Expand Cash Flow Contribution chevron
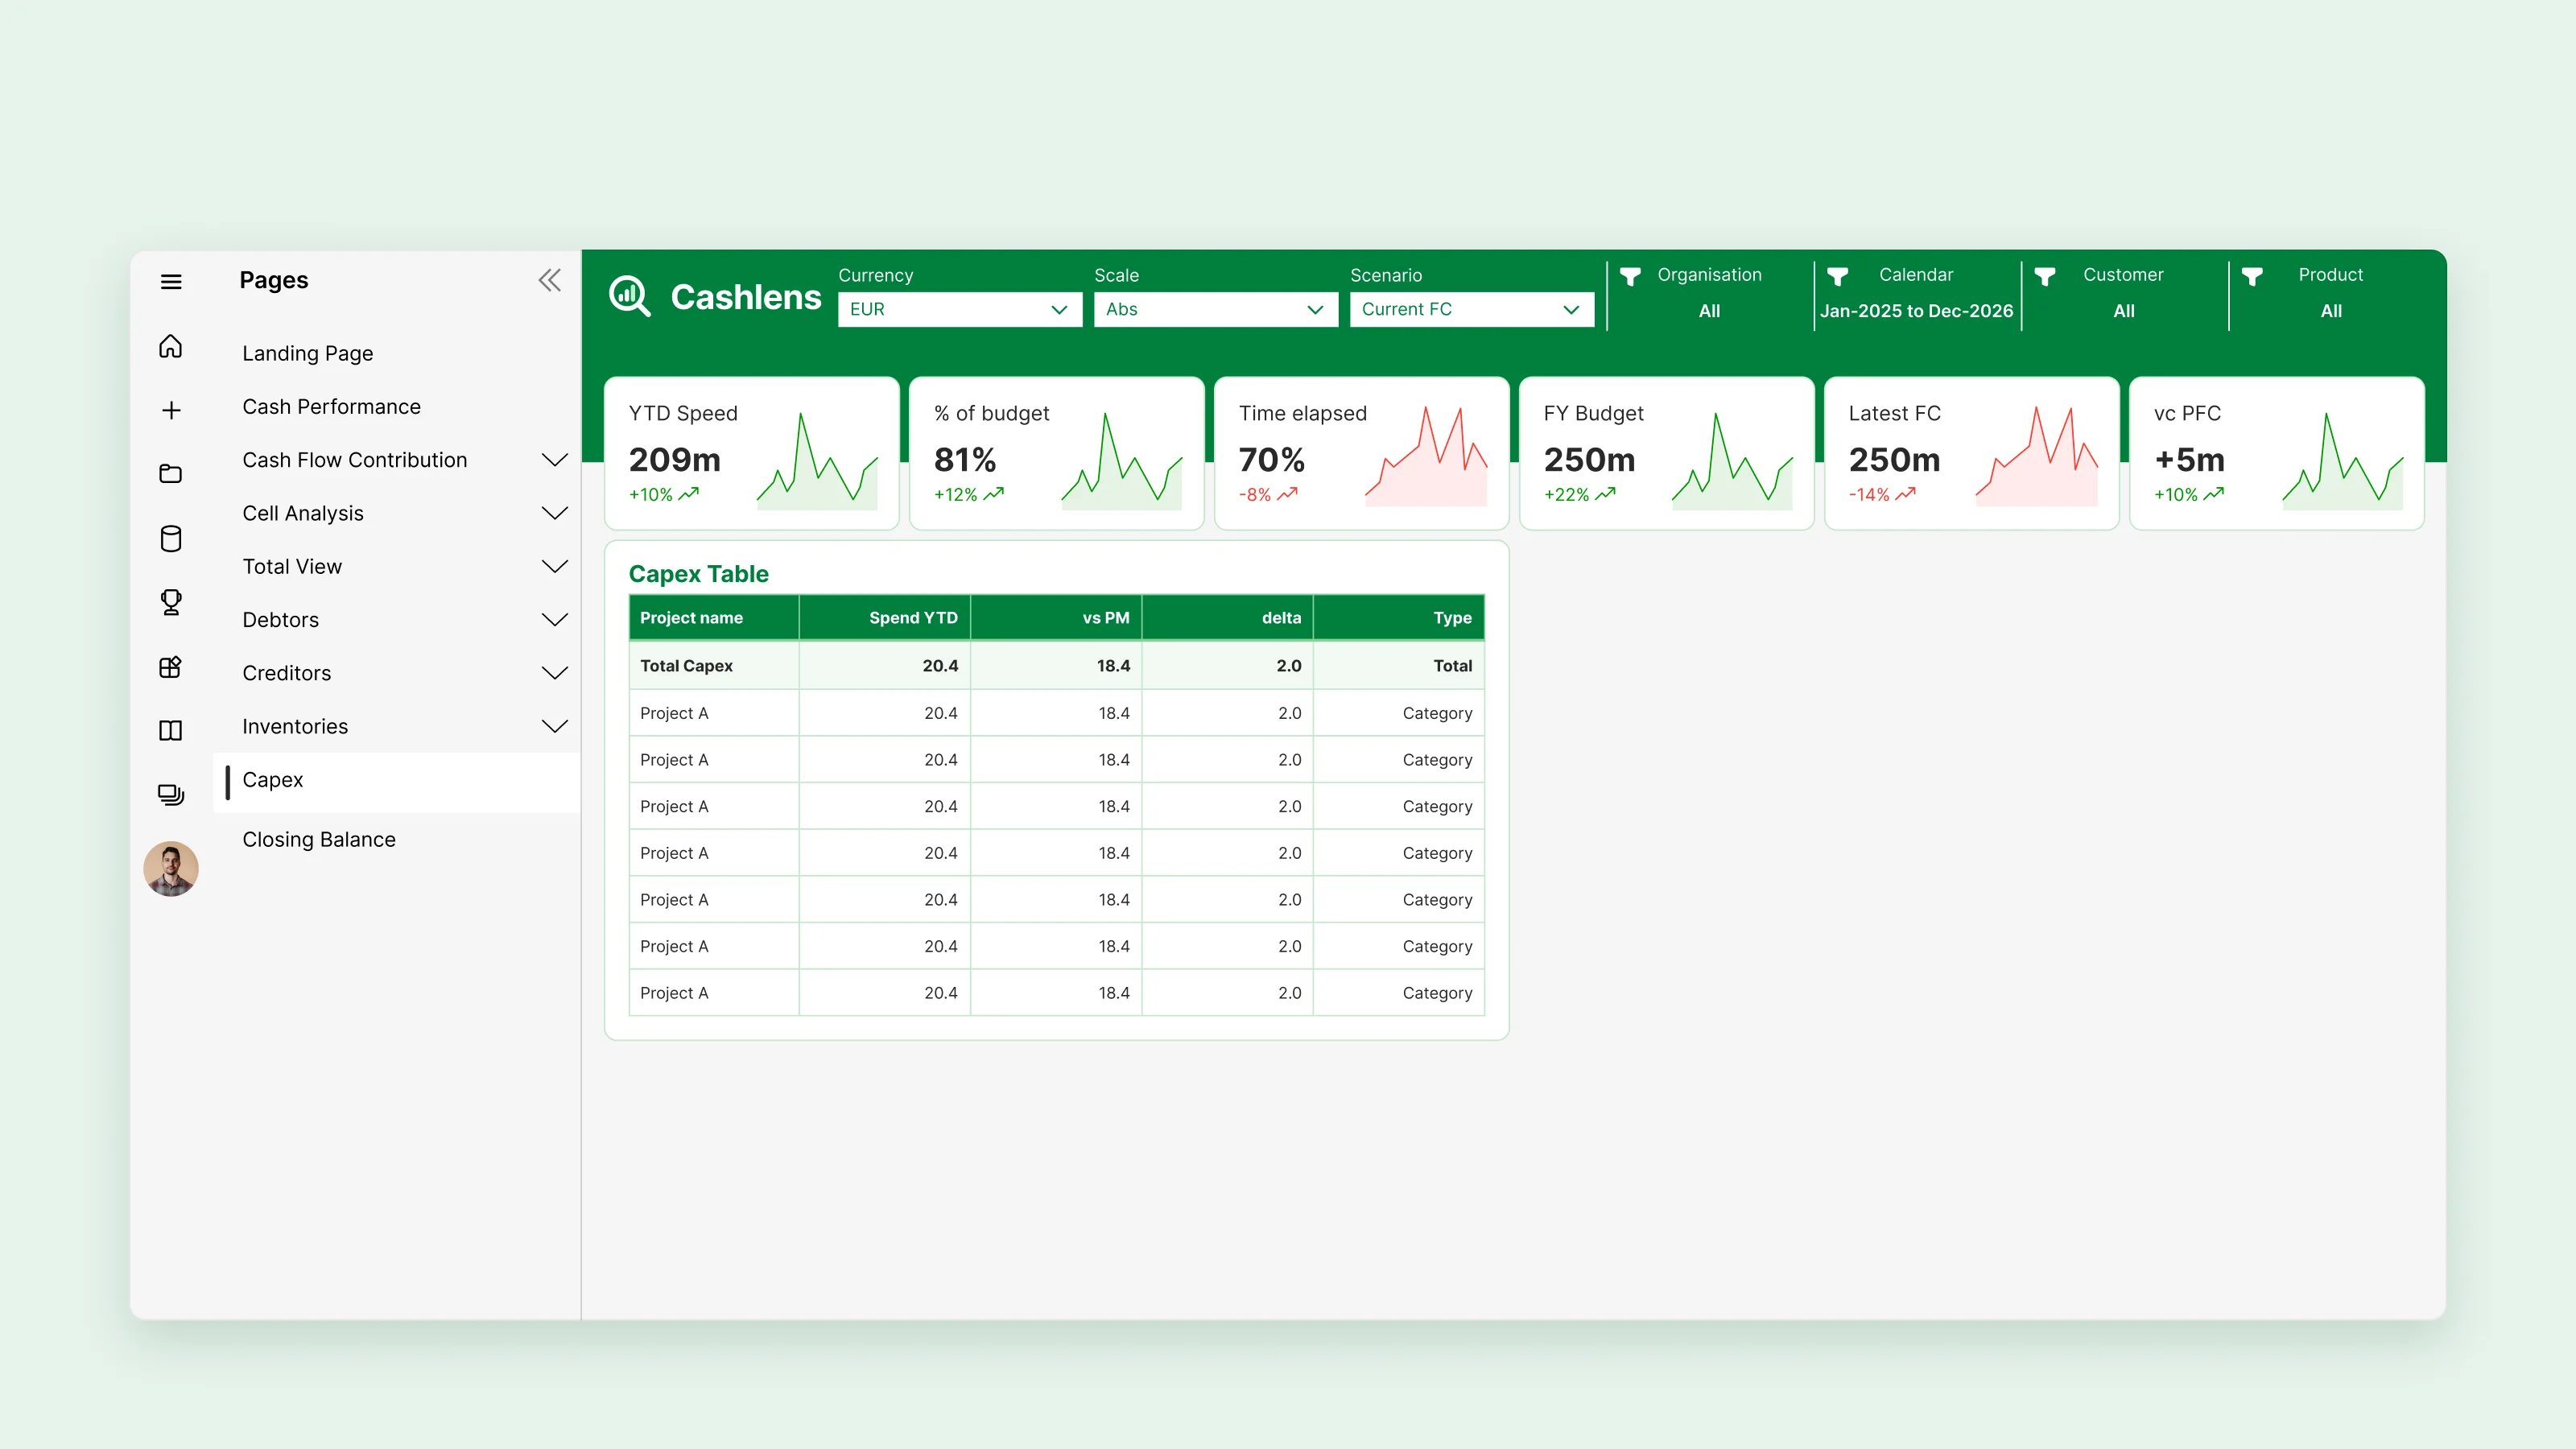The image size is (2576, 1449). click(x=555, y=460)
